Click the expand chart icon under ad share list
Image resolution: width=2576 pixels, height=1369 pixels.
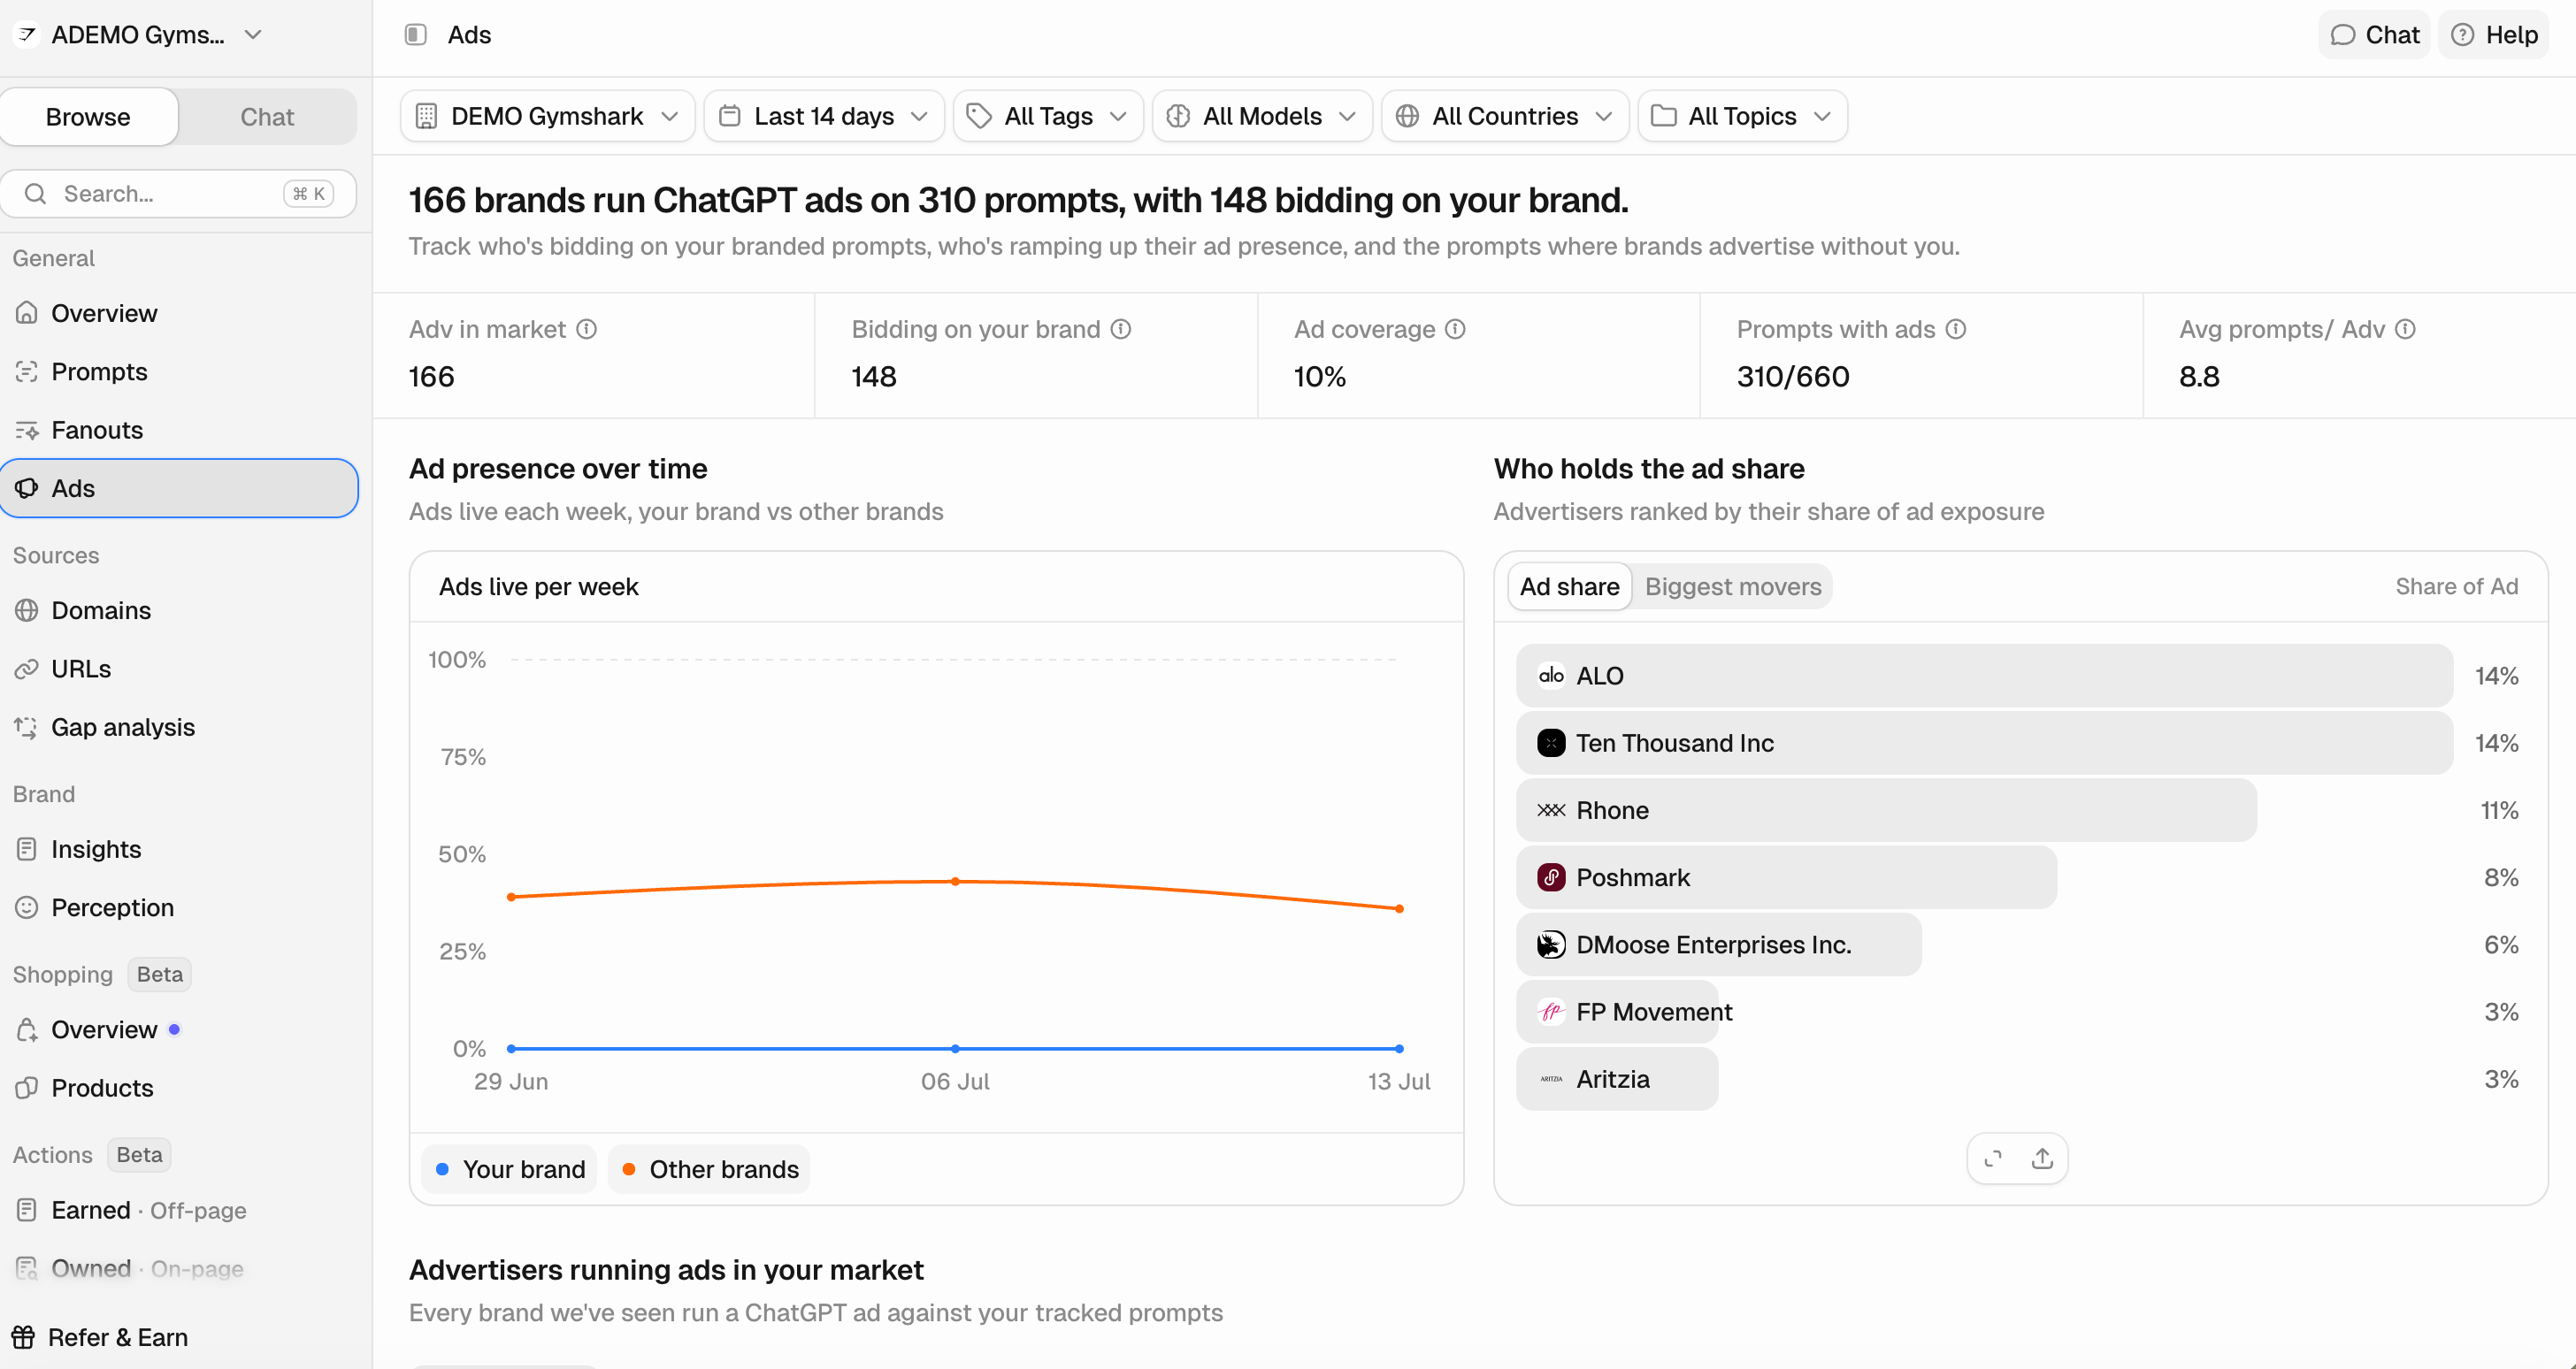pos(1993,1158)
